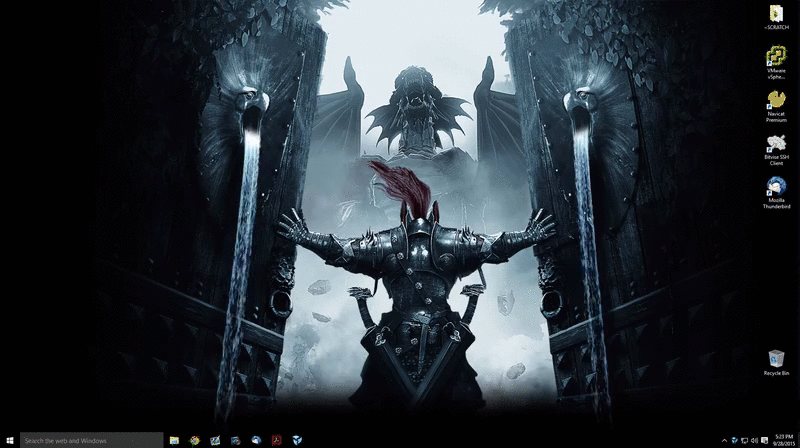Launch the red Adobe Acrobat taskbar icon
The width and height of the screenshot is (800, 448).
tap(277, 440)
